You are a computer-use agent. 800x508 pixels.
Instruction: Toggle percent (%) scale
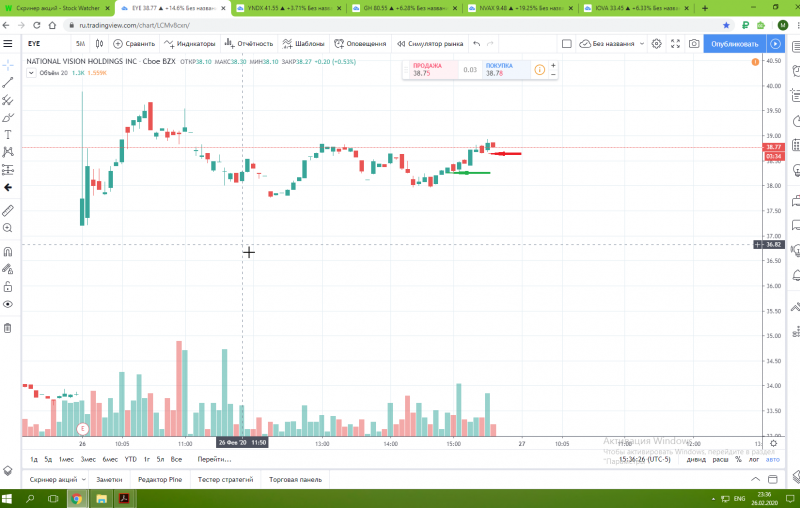click(738, 459)
